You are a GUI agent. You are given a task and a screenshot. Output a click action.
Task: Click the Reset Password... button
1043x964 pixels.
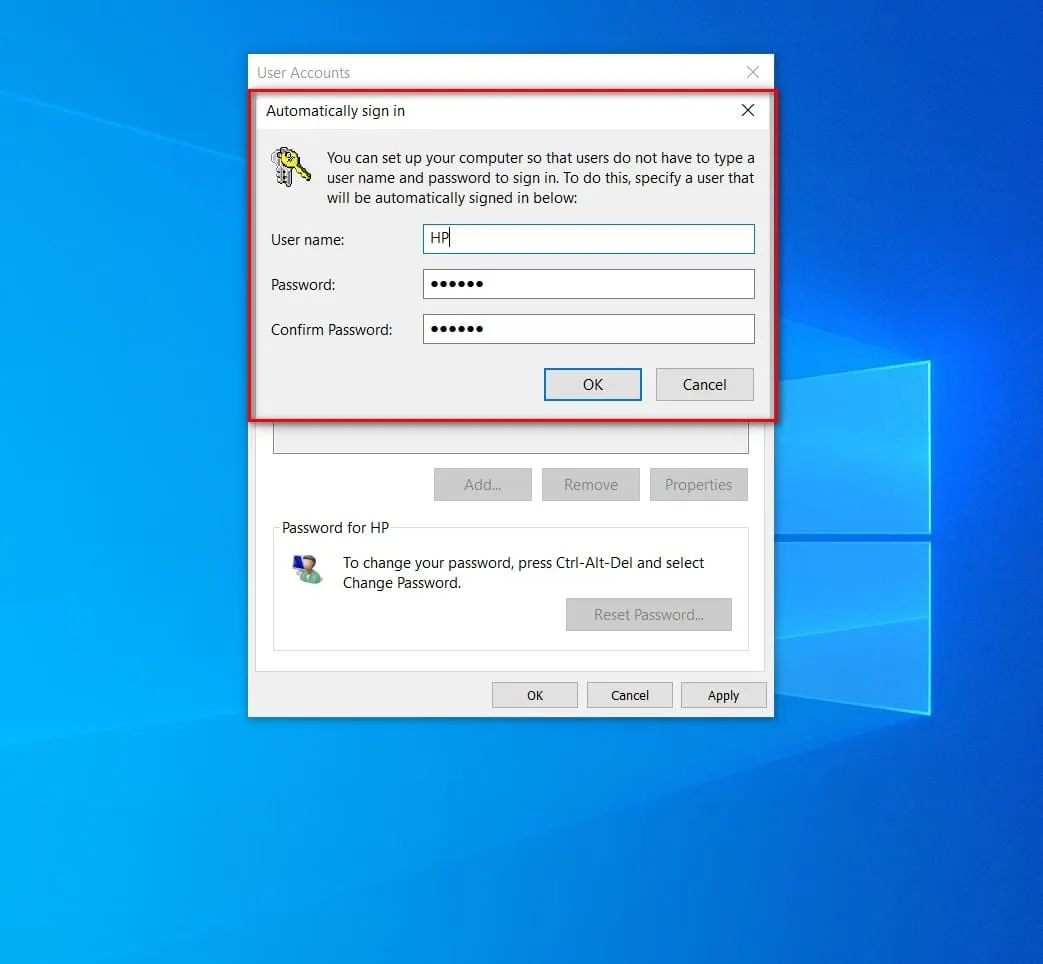(648, 615)
